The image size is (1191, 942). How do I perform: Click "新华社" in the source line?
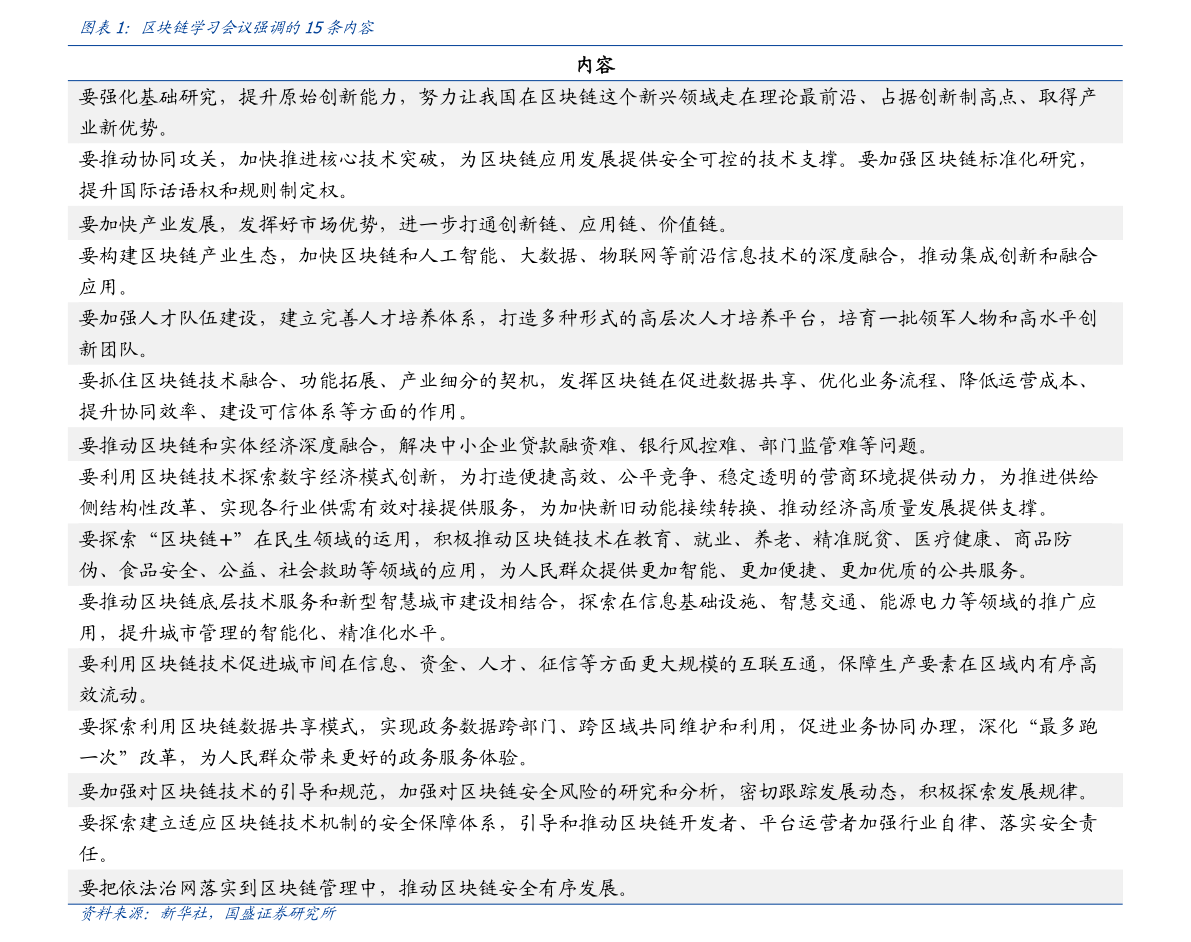[x=181, y=913]
